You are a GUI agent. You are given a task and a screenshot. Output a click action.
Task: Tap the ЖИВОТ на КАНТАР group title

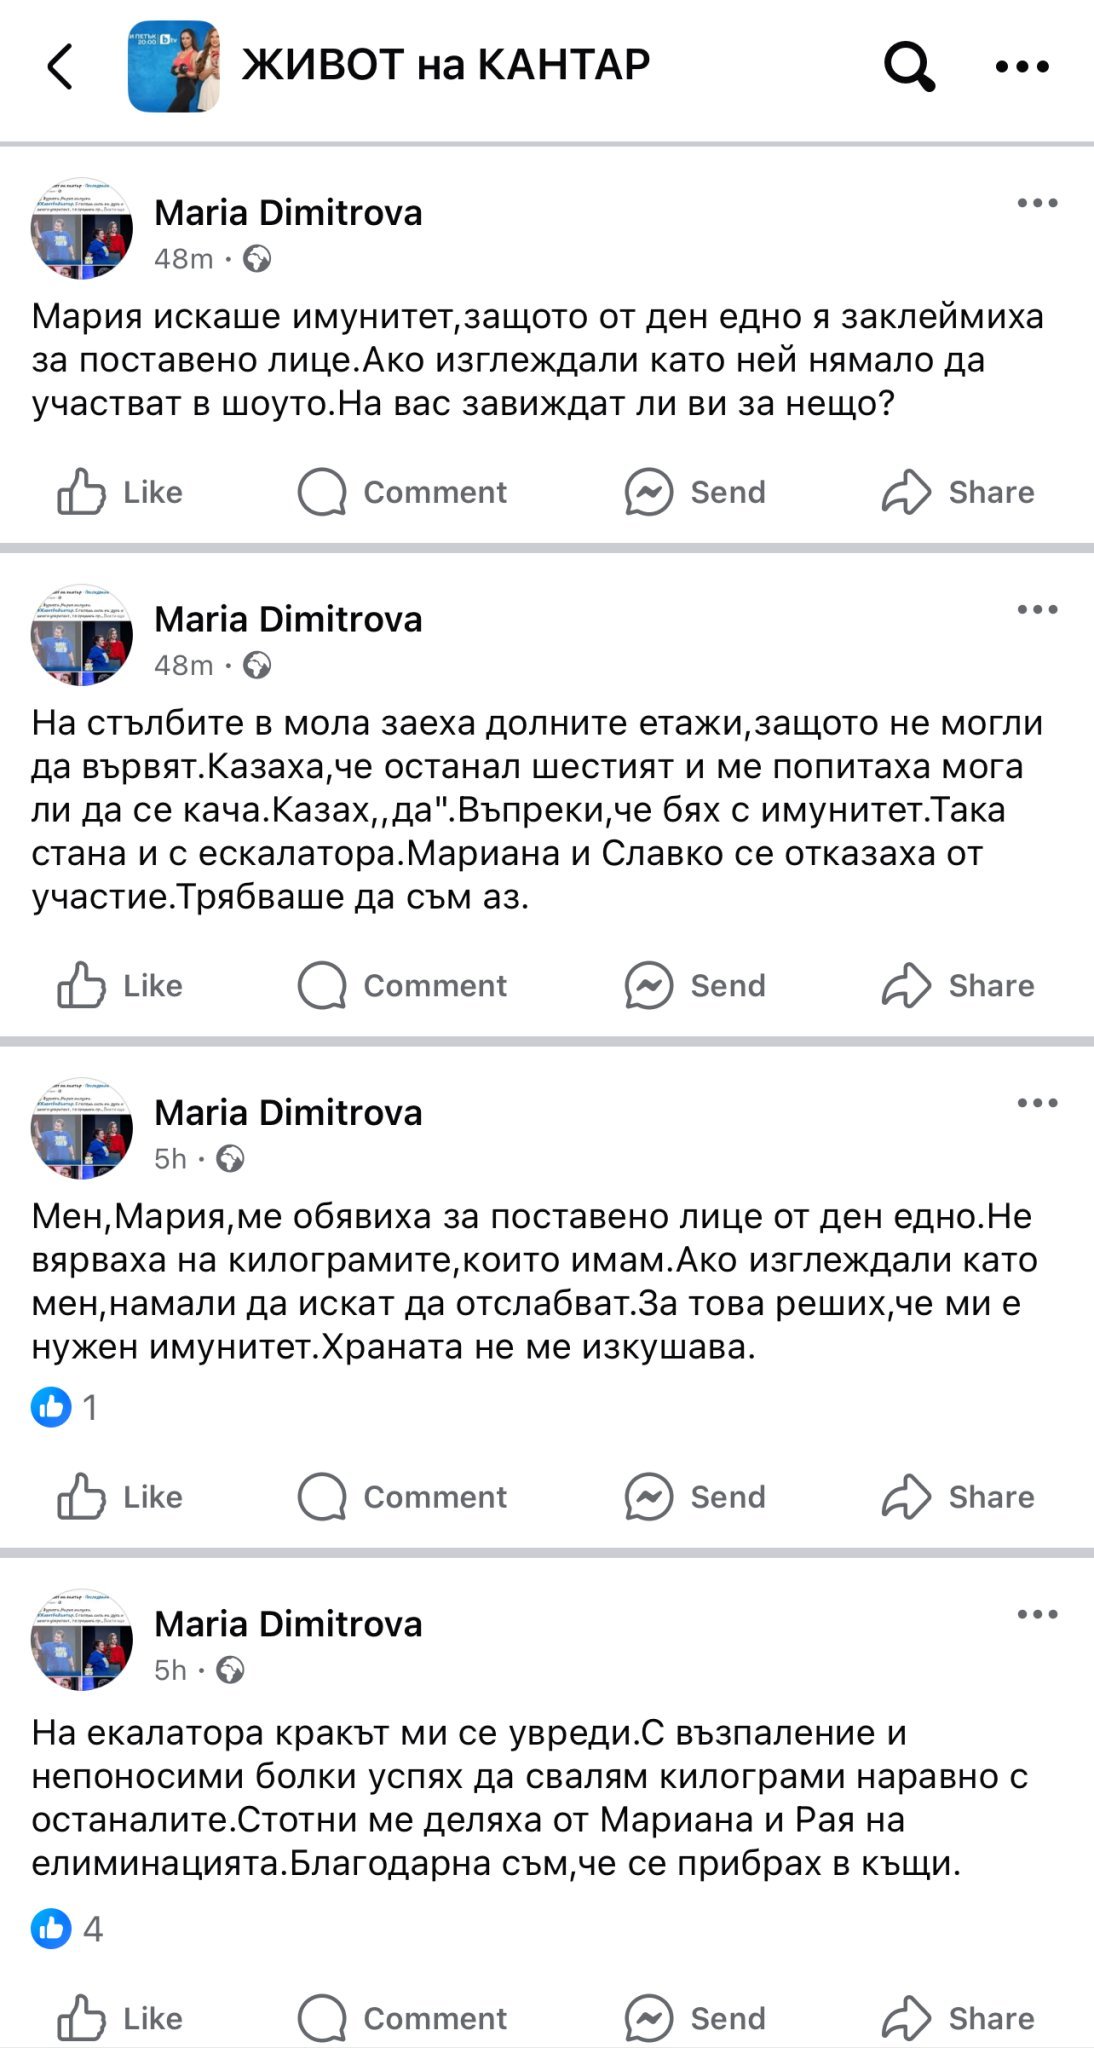coord(446,65)
